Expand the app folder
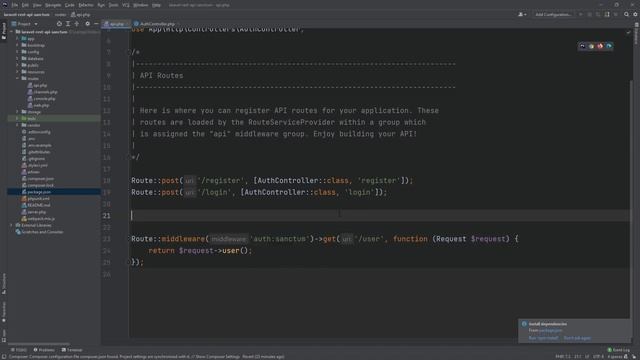Image resolution: width=640 pixels, height=360 pixels. [x=17, y=39]
